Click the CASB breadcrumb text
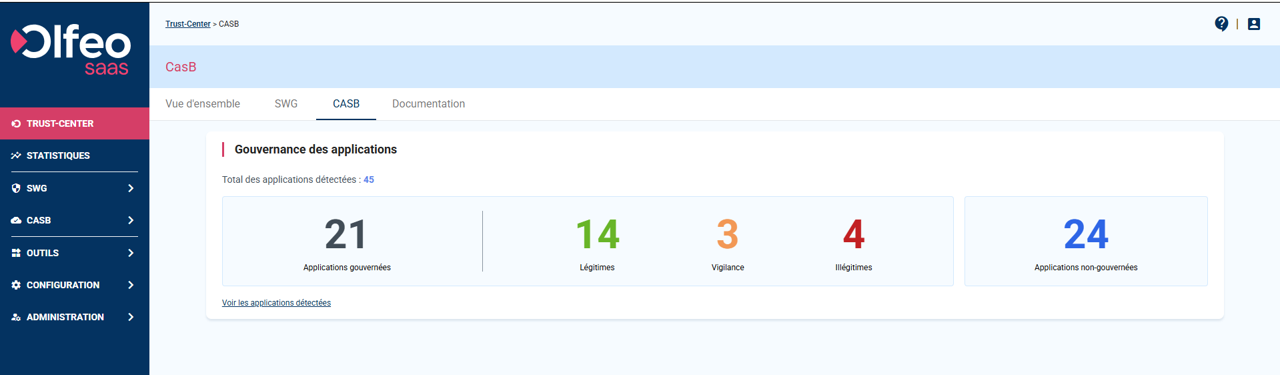 (229, 24)
